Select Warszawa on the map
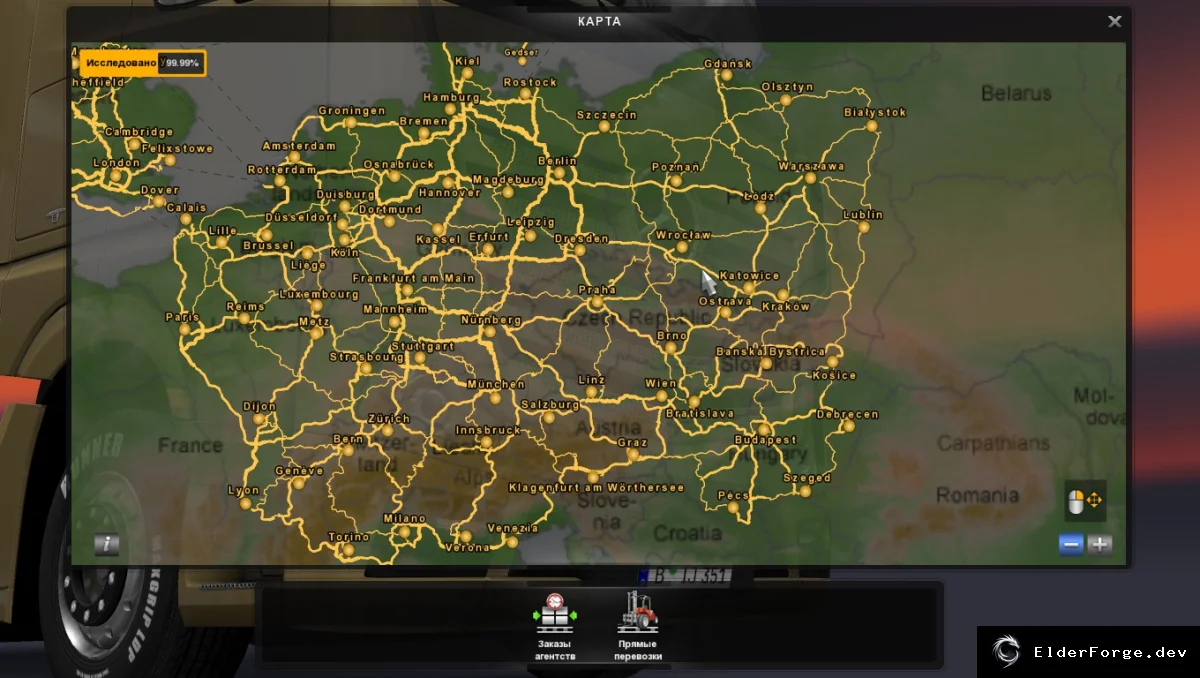 (x=811, y=166)
